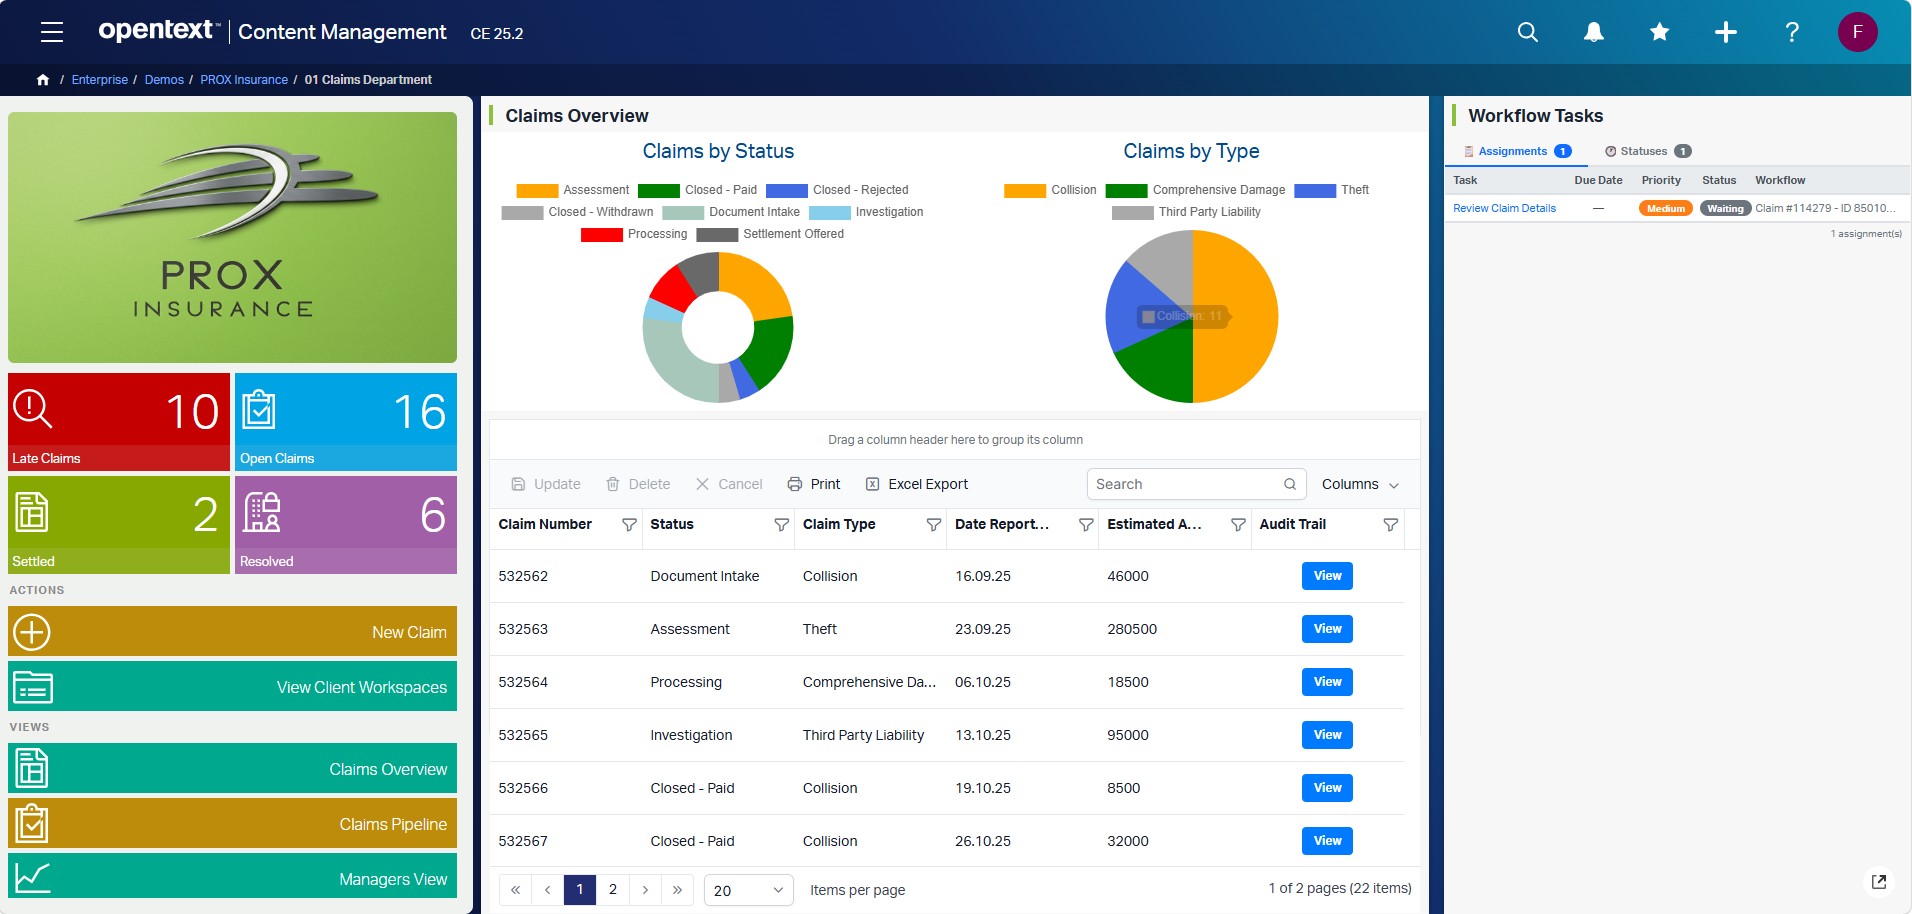Screen dimensions: 1912x914
Task: View audit trail for claim 532565
Action: tap(1327, 735)
